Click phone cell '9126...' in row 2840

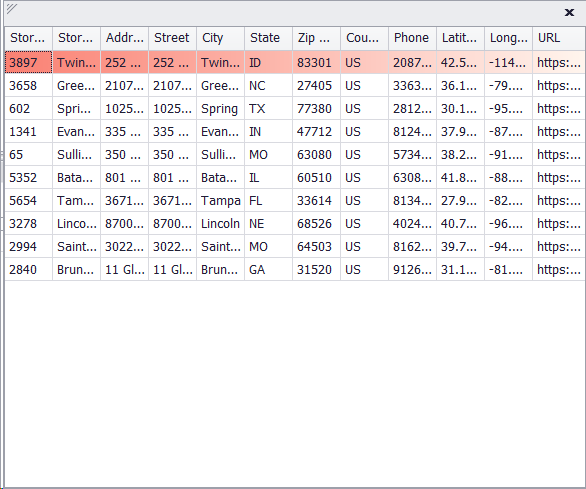[412, 270]
